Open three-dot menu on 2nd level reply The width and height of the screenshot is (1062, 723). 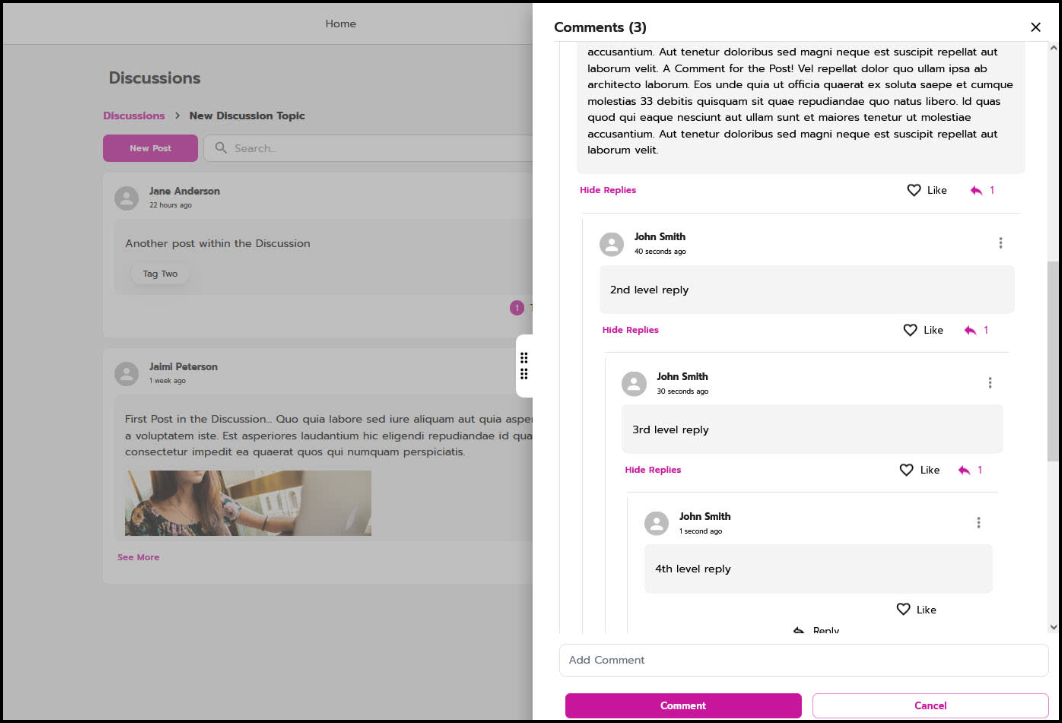(x=1000, y=243)
